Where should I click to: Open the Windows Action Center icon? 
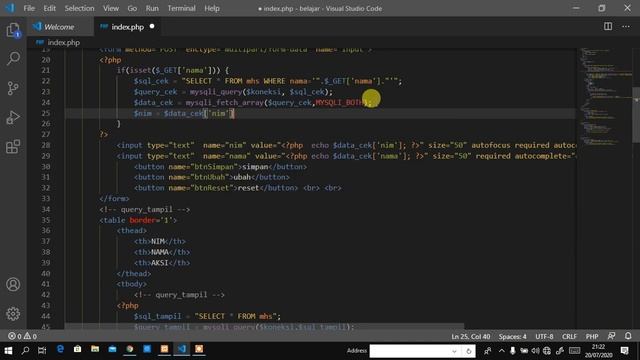[x=624, y=351]
